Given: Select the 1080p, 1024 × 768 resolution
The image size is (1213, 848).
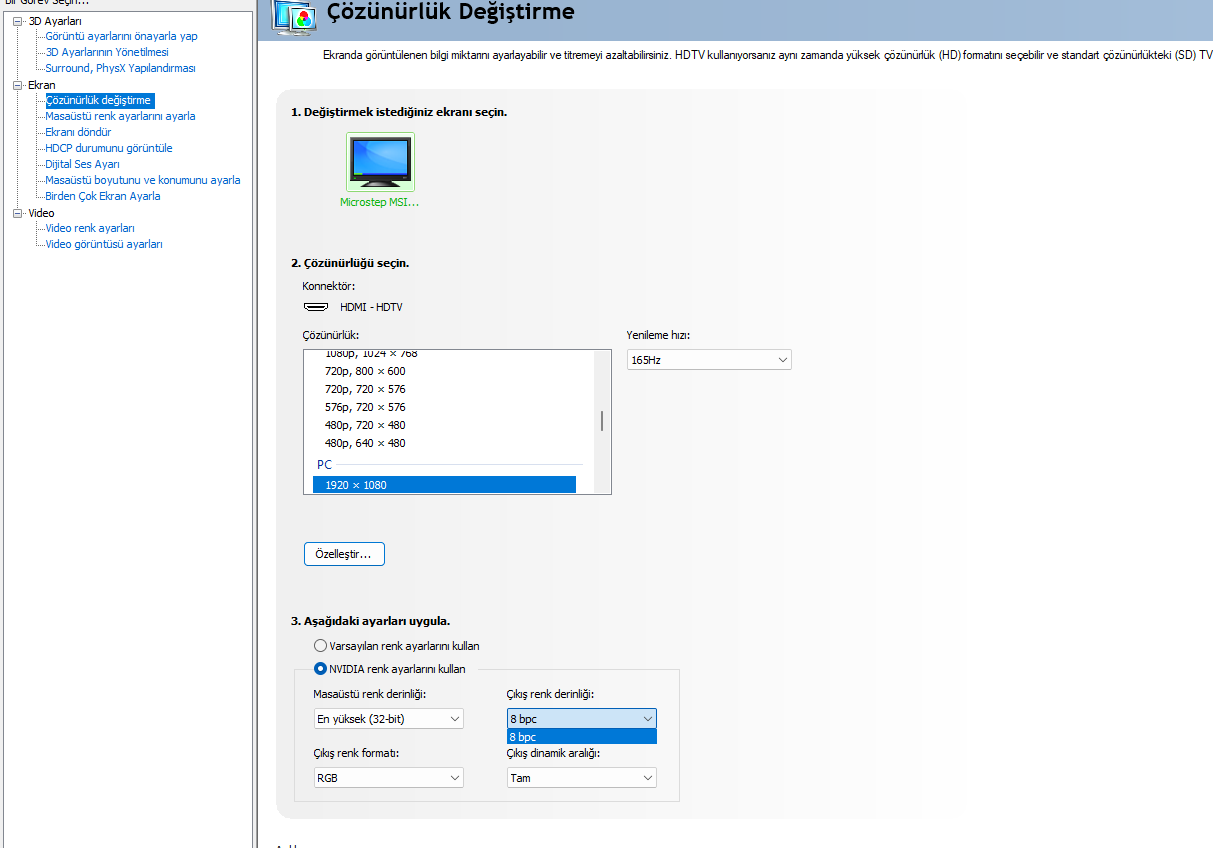Looking at the screenshot, I should click(x=371, y=354).
